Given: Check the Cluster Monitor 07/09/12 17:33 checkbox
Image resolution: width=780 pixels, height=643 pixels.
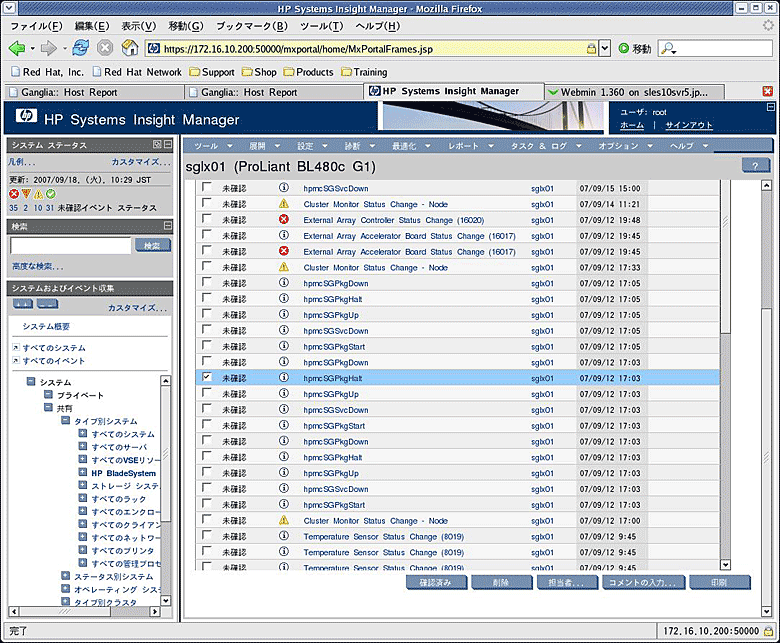Looking at the screenshot, I should (x=206, y=266).
